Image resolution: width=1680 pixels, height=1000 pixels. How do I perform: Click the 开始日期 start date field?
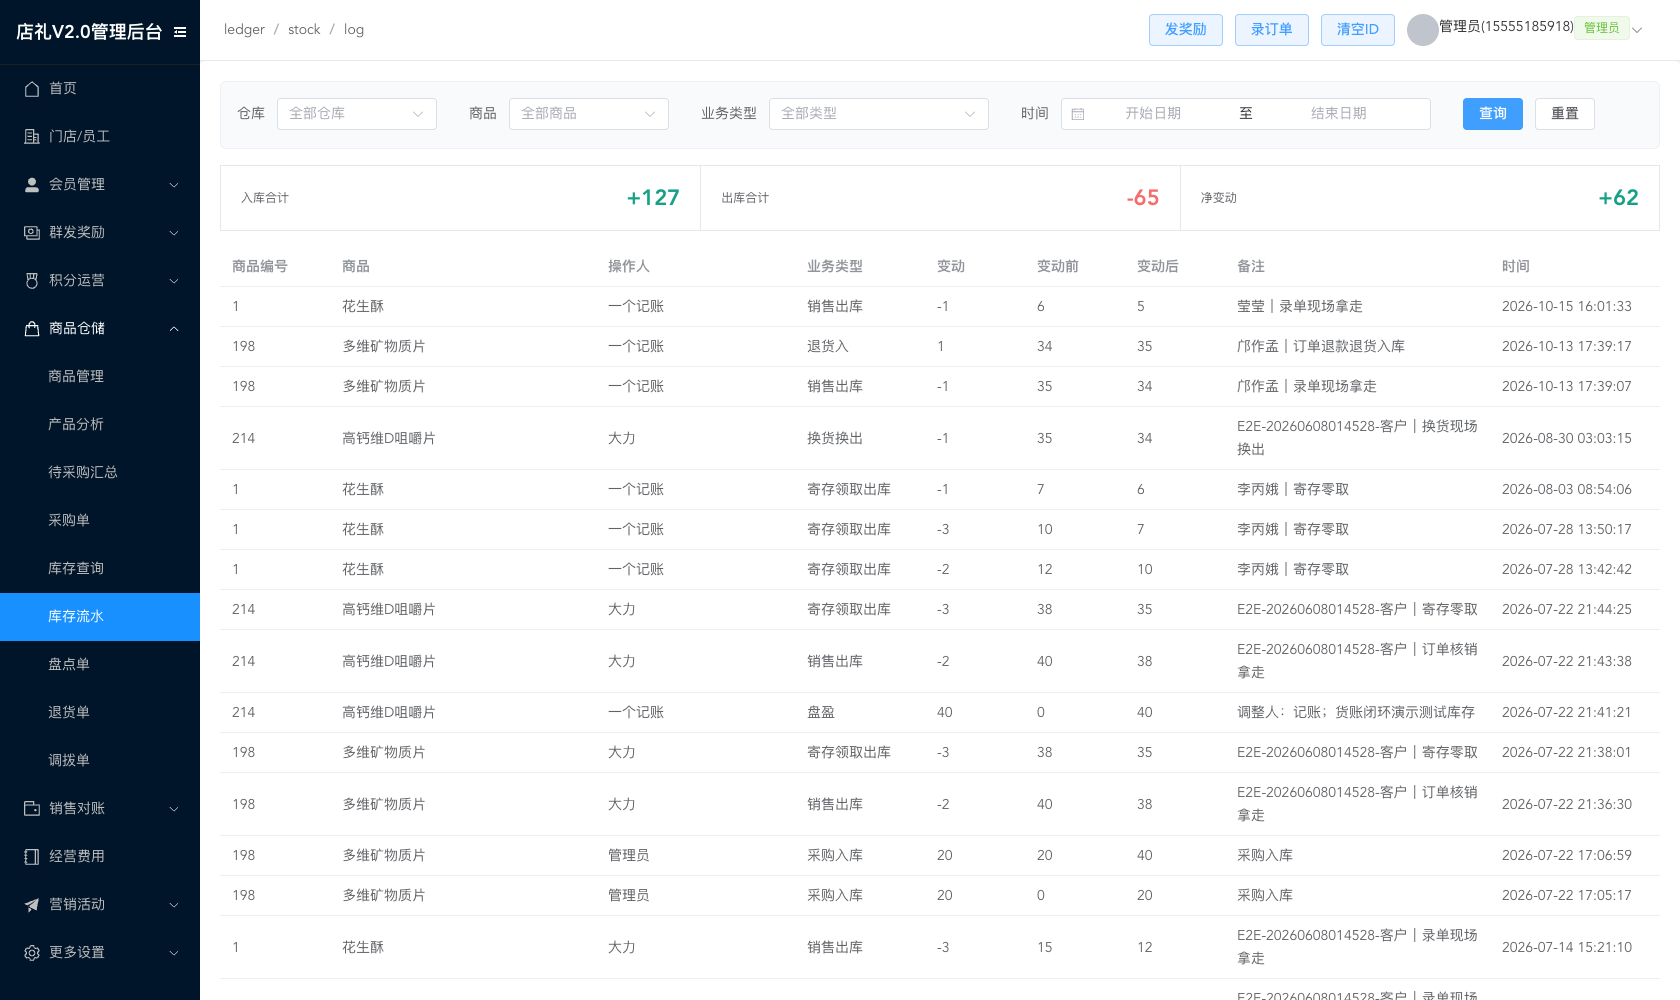coord(1153,114)
